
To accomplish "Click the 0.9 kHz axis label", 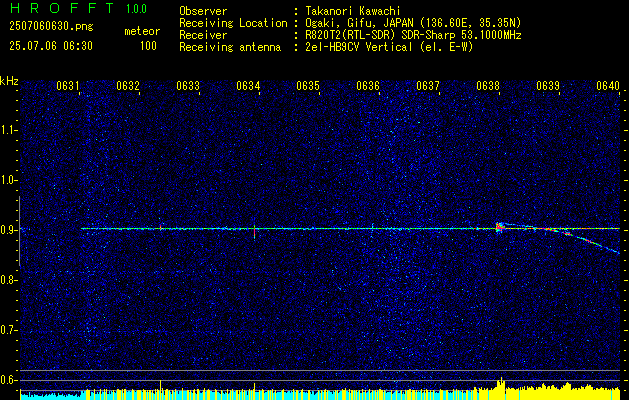I will point(9,230).
